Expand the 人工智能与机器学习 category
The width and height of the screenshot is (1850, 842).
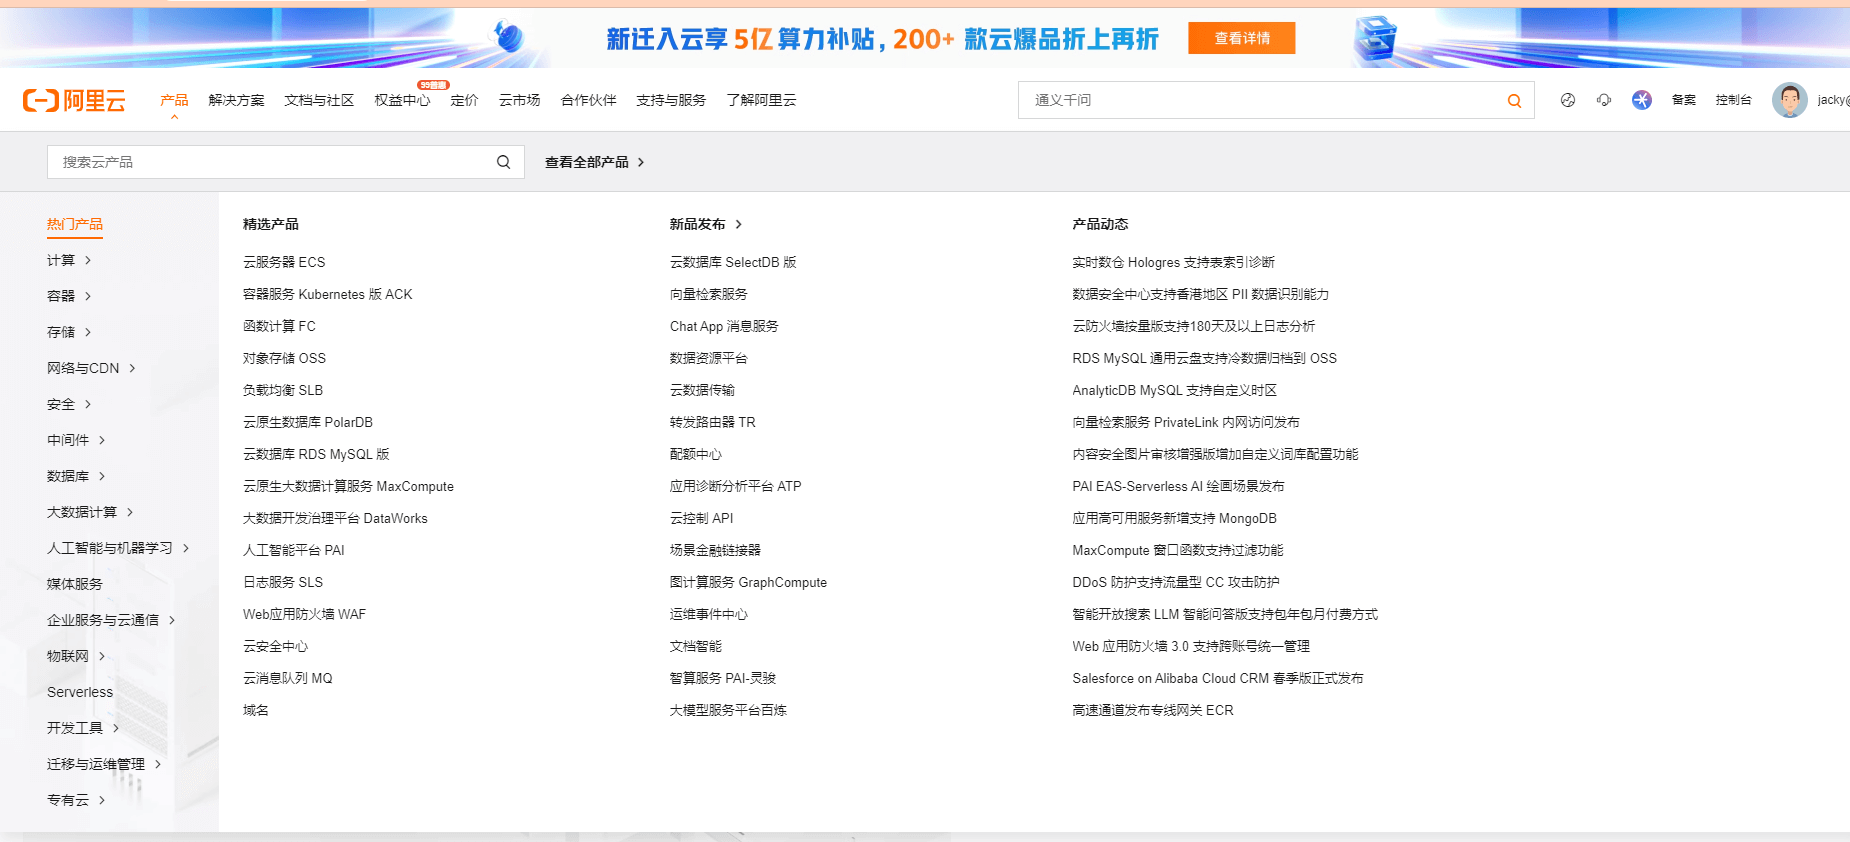pyautogui.click(x=118, y=548)
